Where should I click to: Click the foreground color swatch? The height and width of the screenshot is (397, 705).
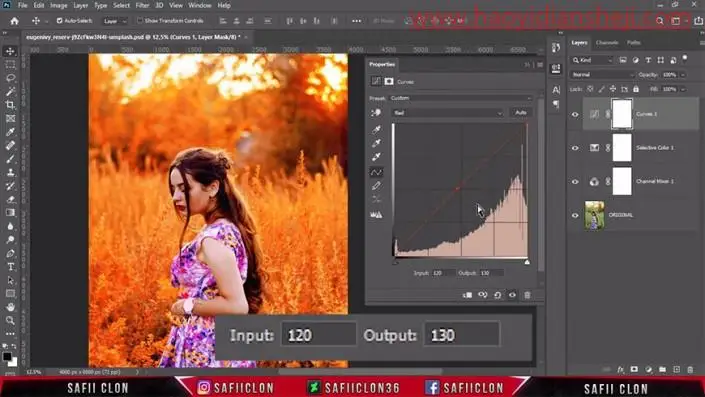coord(7,357)
